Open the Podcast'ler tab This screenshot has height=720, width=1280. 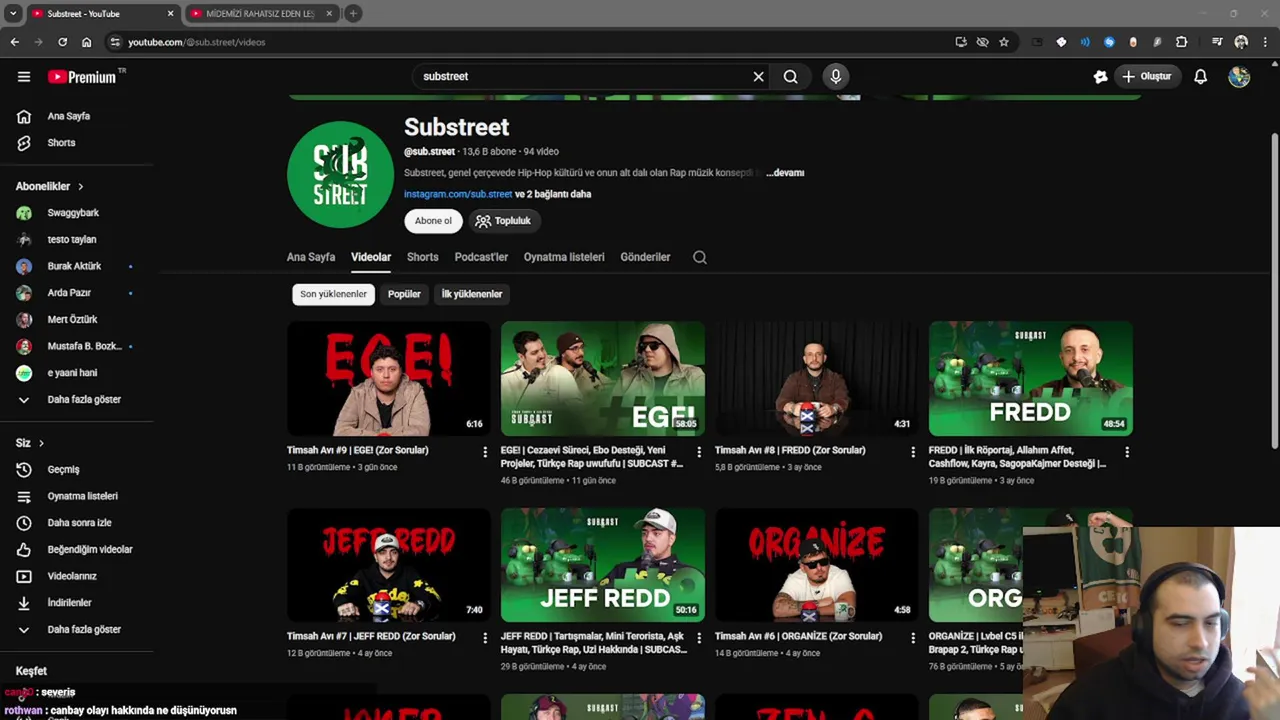tap(481, 257)
